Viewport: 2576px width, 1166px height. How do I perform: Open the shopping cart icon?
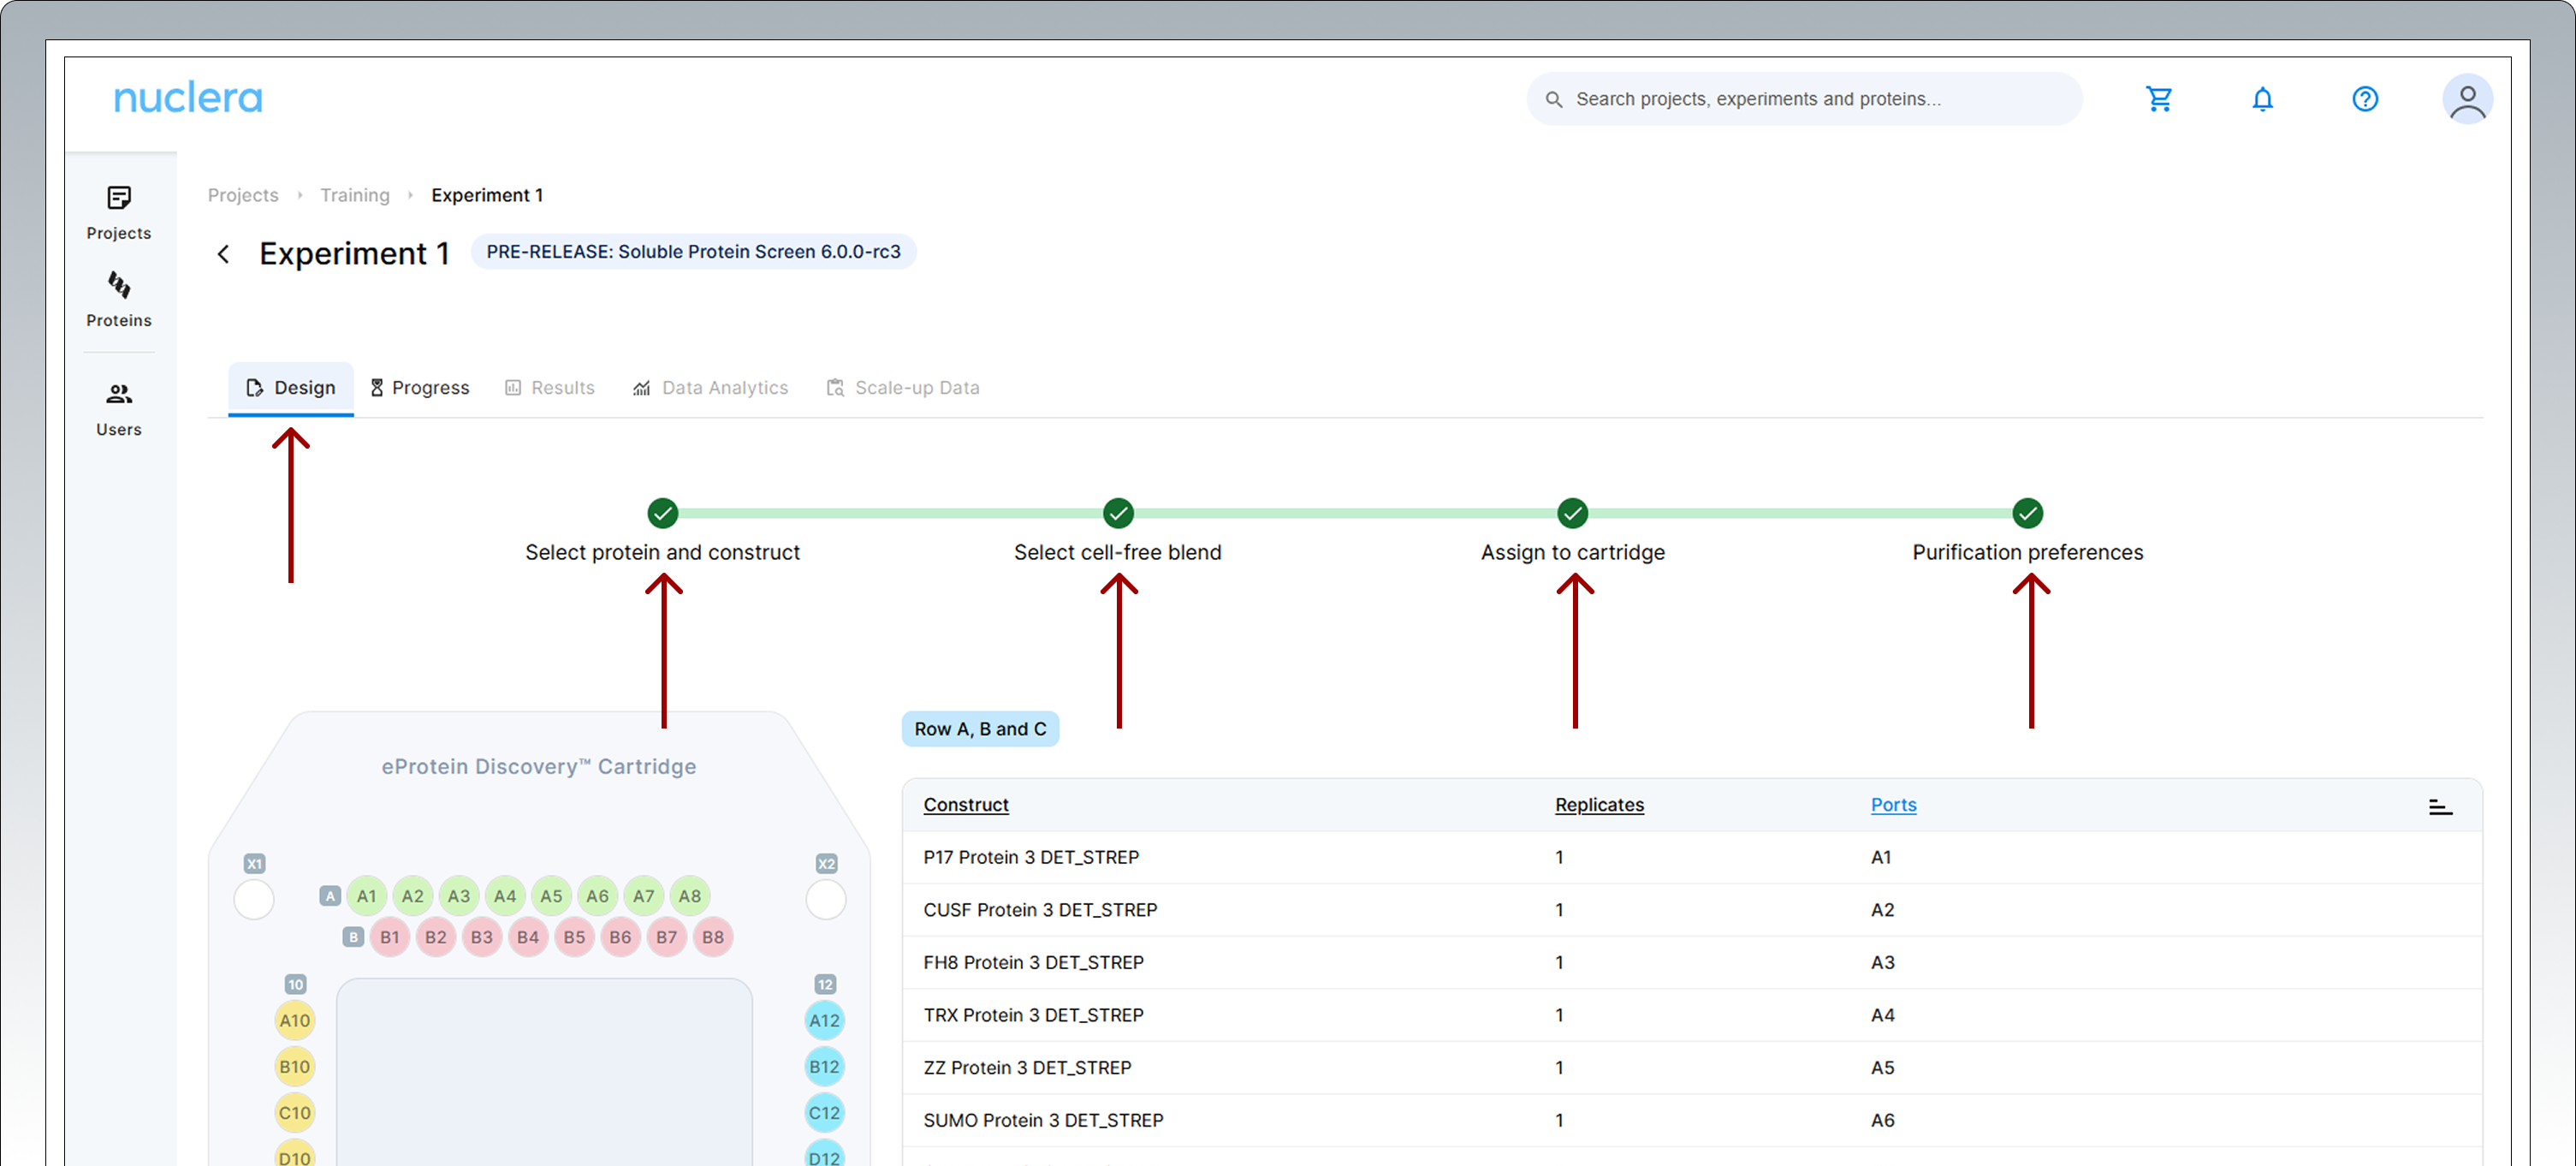(x=2159, y=99)
